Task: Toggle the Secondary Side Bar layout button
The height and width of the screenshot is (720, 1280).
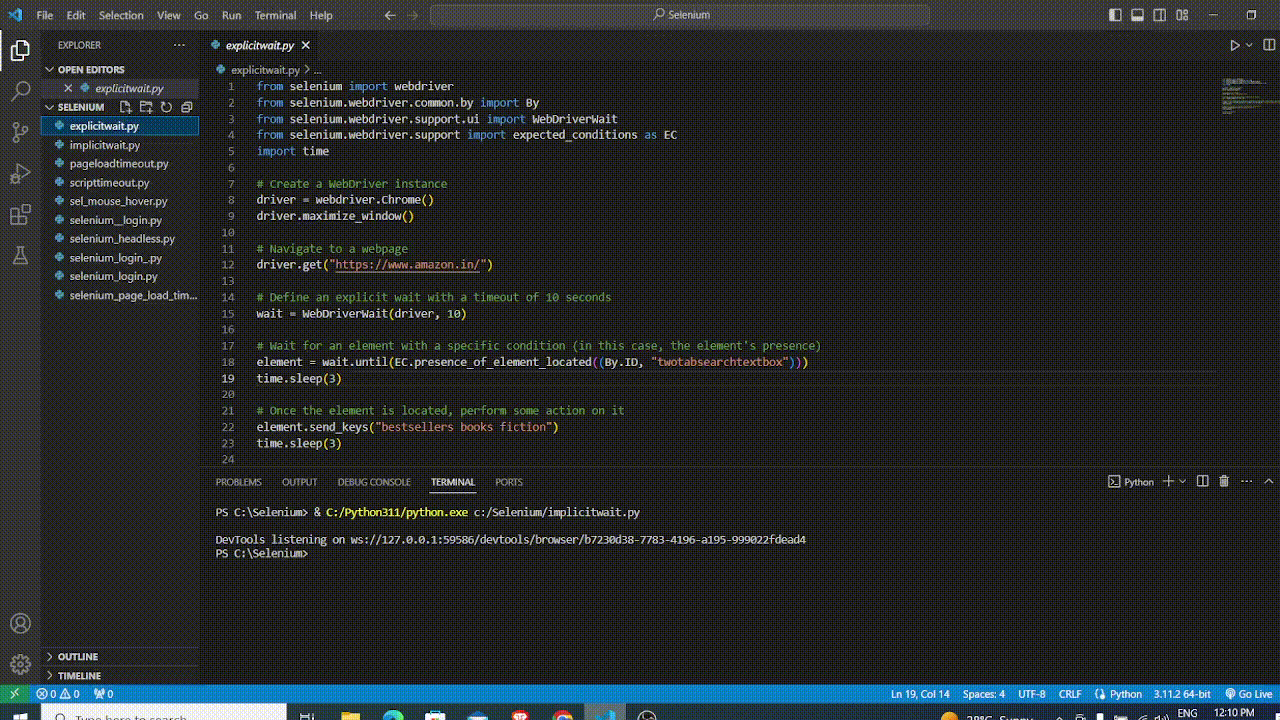Action: [x=1160, y=15]
